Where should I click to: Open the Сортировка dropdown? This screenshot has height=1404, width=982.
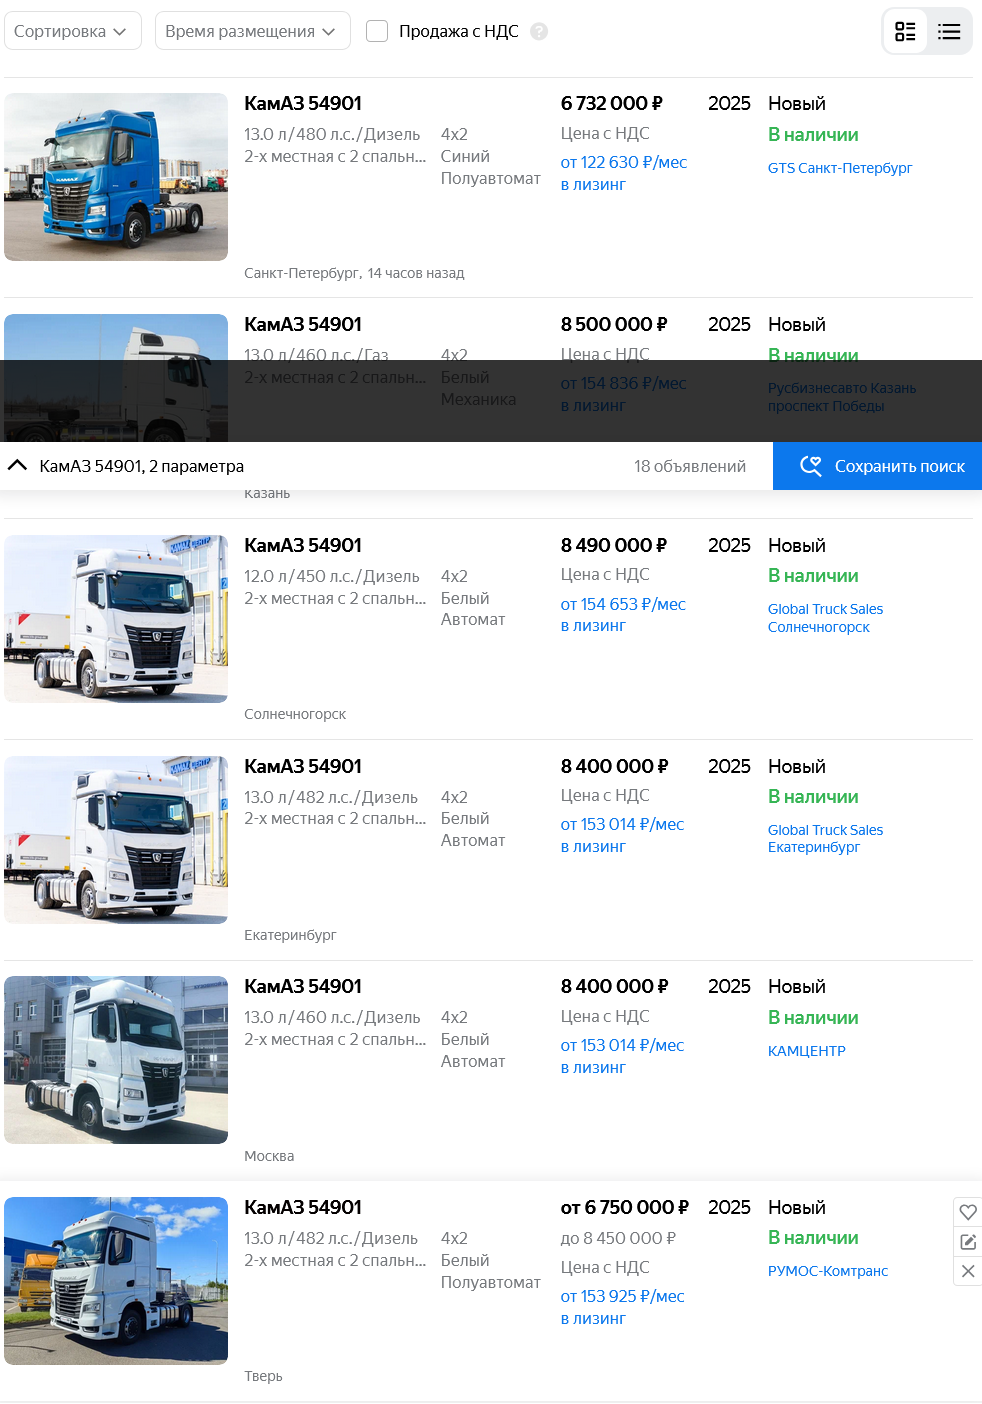(72, 31)
